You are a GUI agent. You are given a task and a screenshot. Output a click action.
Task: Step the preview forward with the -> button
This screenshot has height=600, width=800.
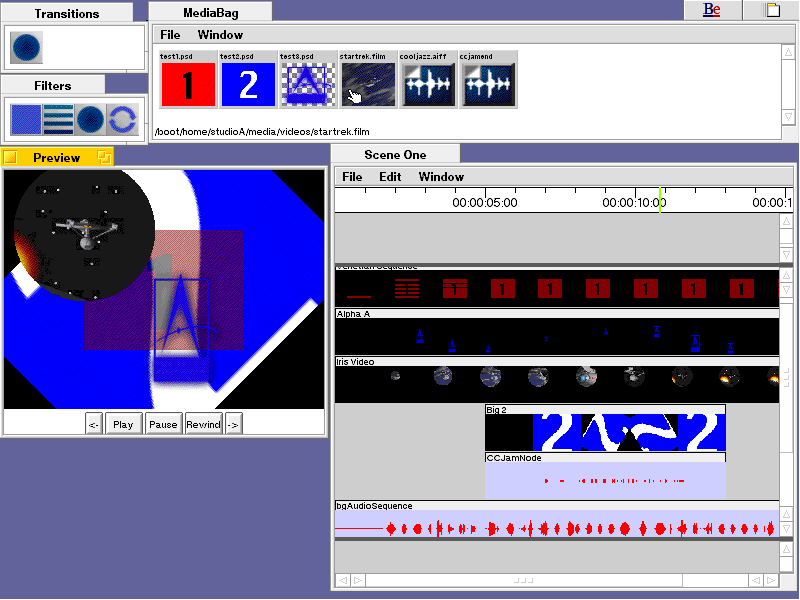click(234, 424)
